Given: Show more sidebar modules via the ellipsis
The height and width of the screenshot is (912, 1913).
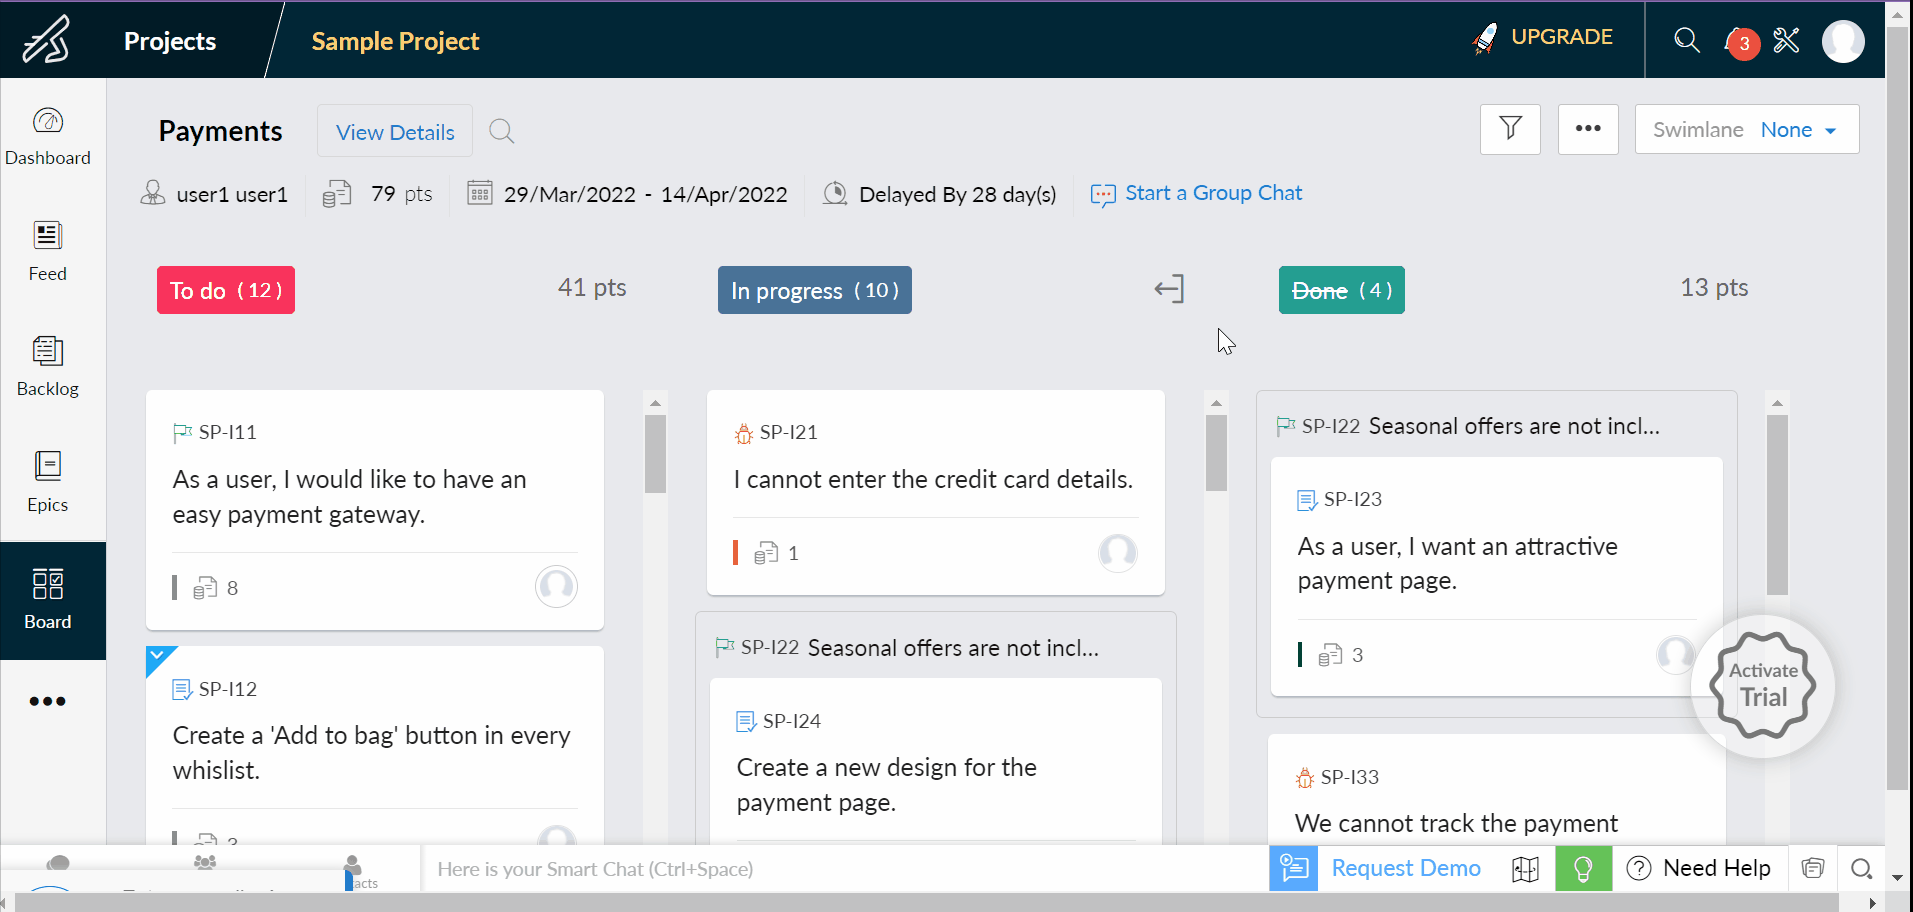Looking at the screenshot, I should coord(48,701).
